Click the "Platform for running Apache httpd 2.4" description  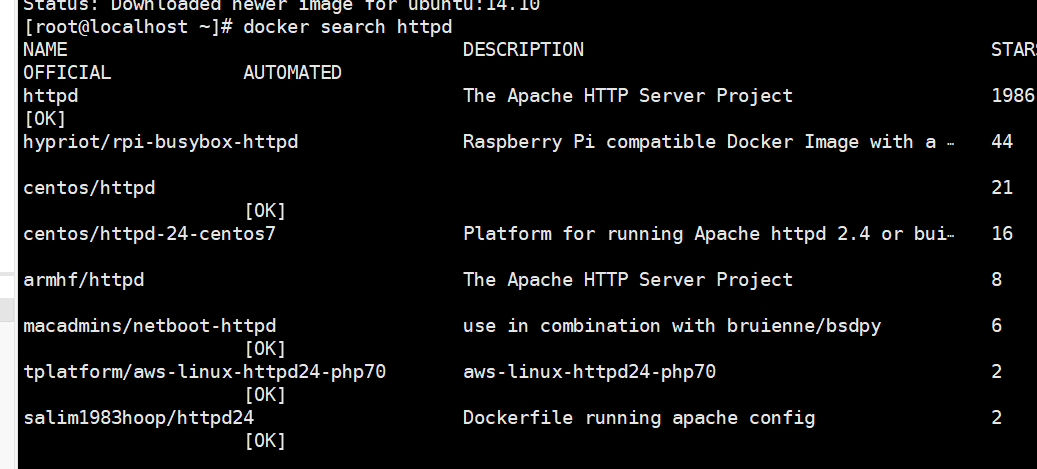pos(708,234)
